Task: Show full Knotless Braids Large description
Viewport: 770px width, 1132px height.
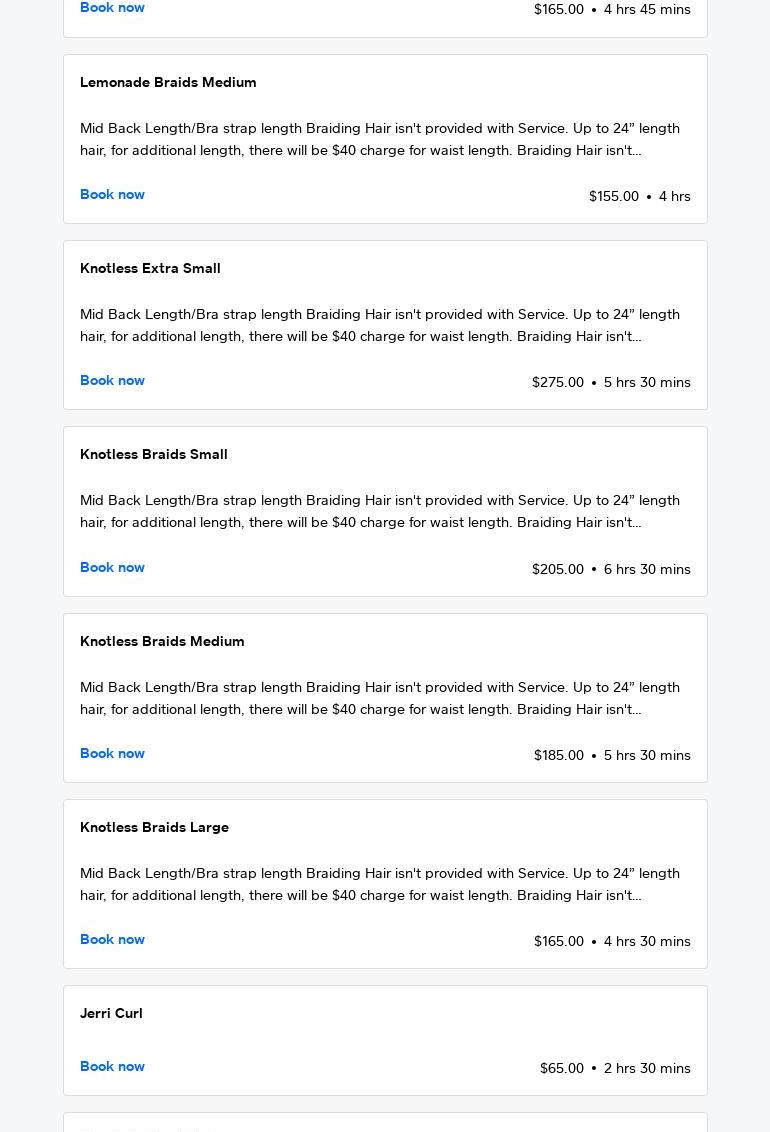Action: click(380, 885)
